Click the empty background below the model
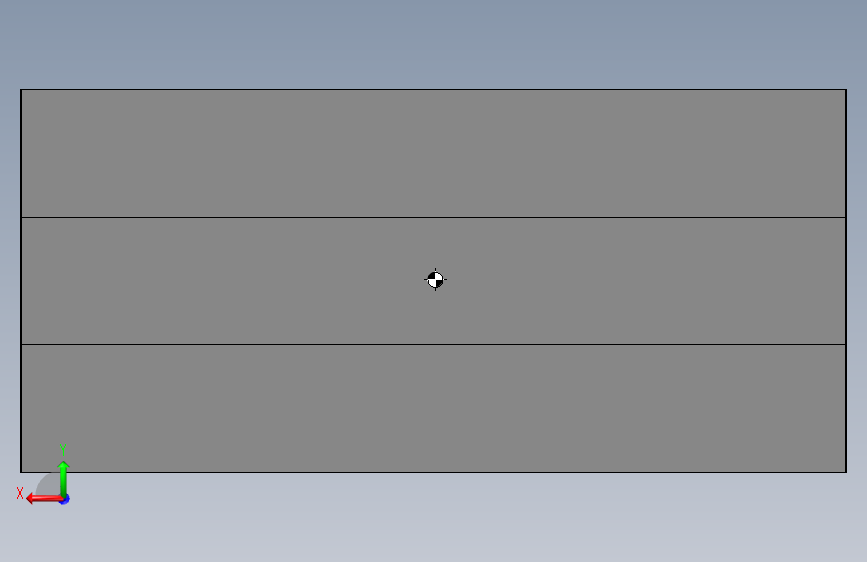 tap(434, 518)
